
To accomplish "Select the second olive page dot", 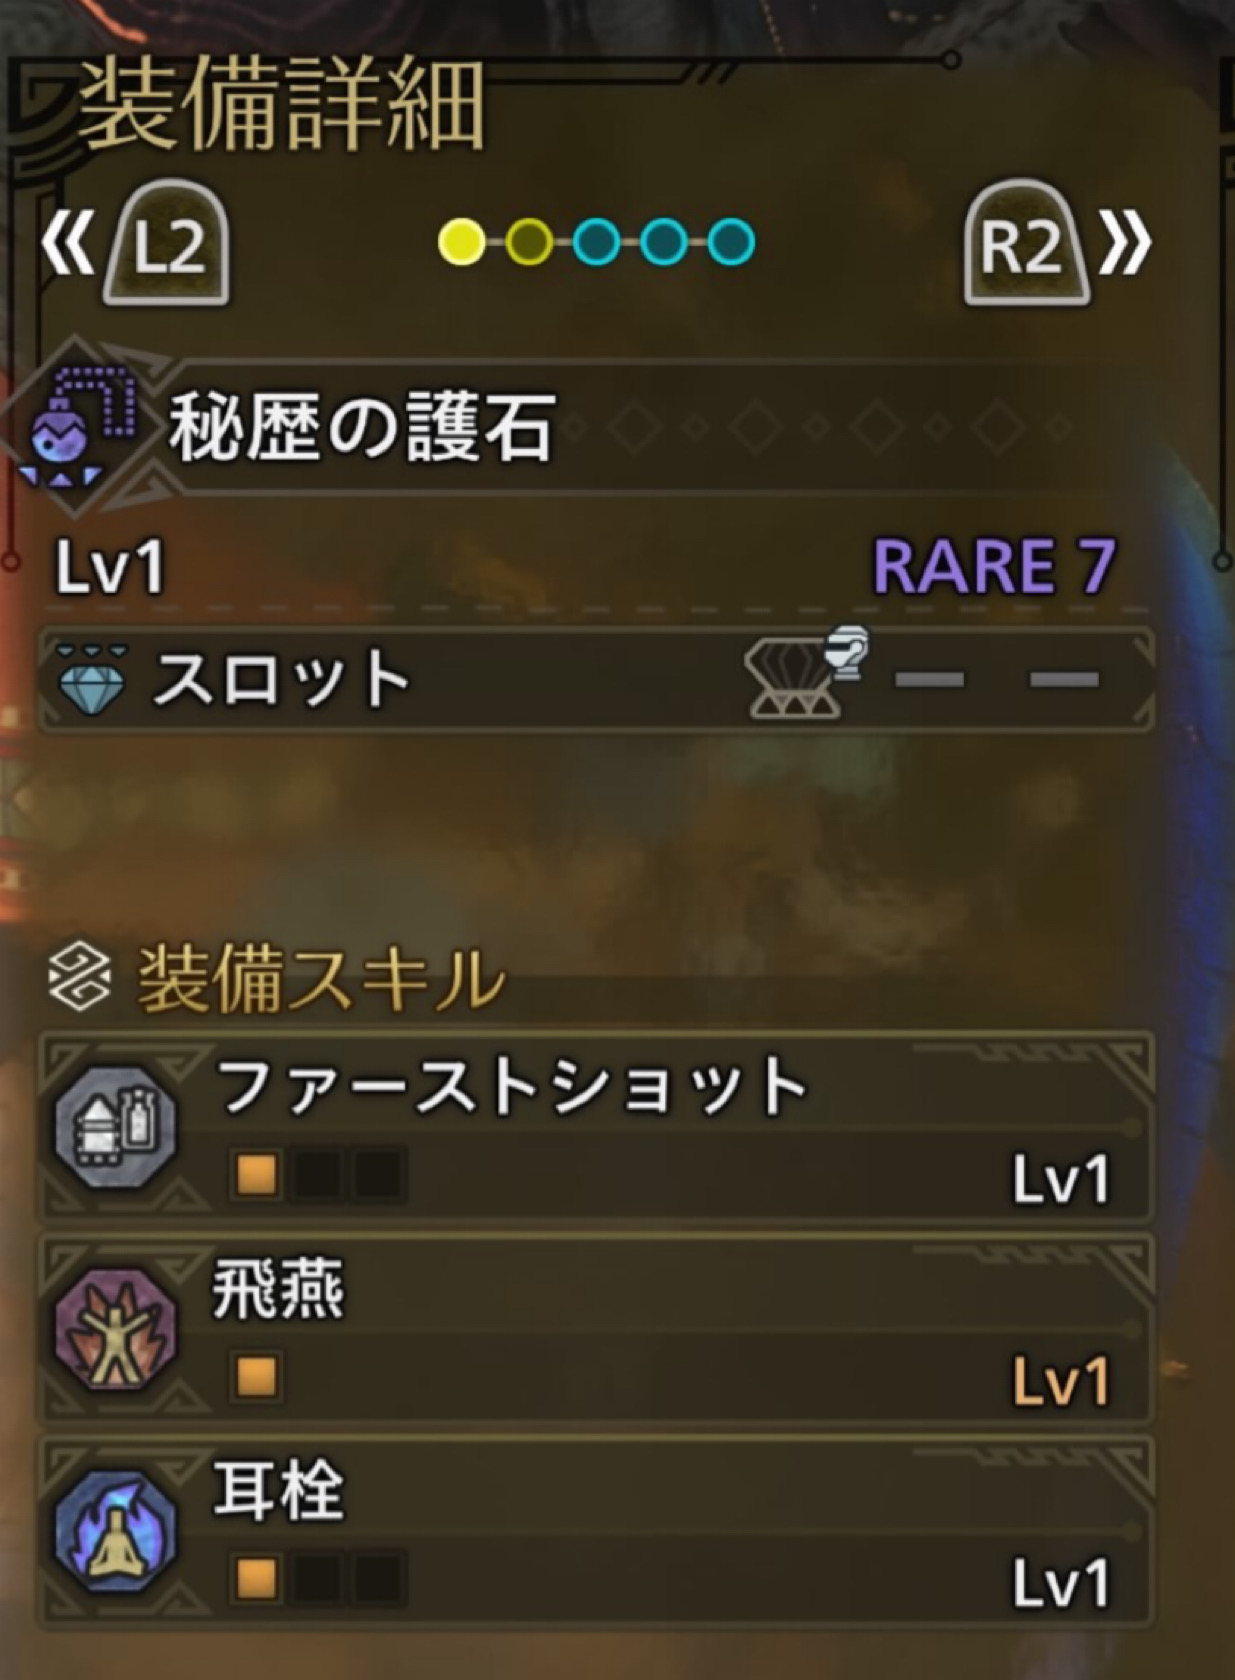I will 529,242.
